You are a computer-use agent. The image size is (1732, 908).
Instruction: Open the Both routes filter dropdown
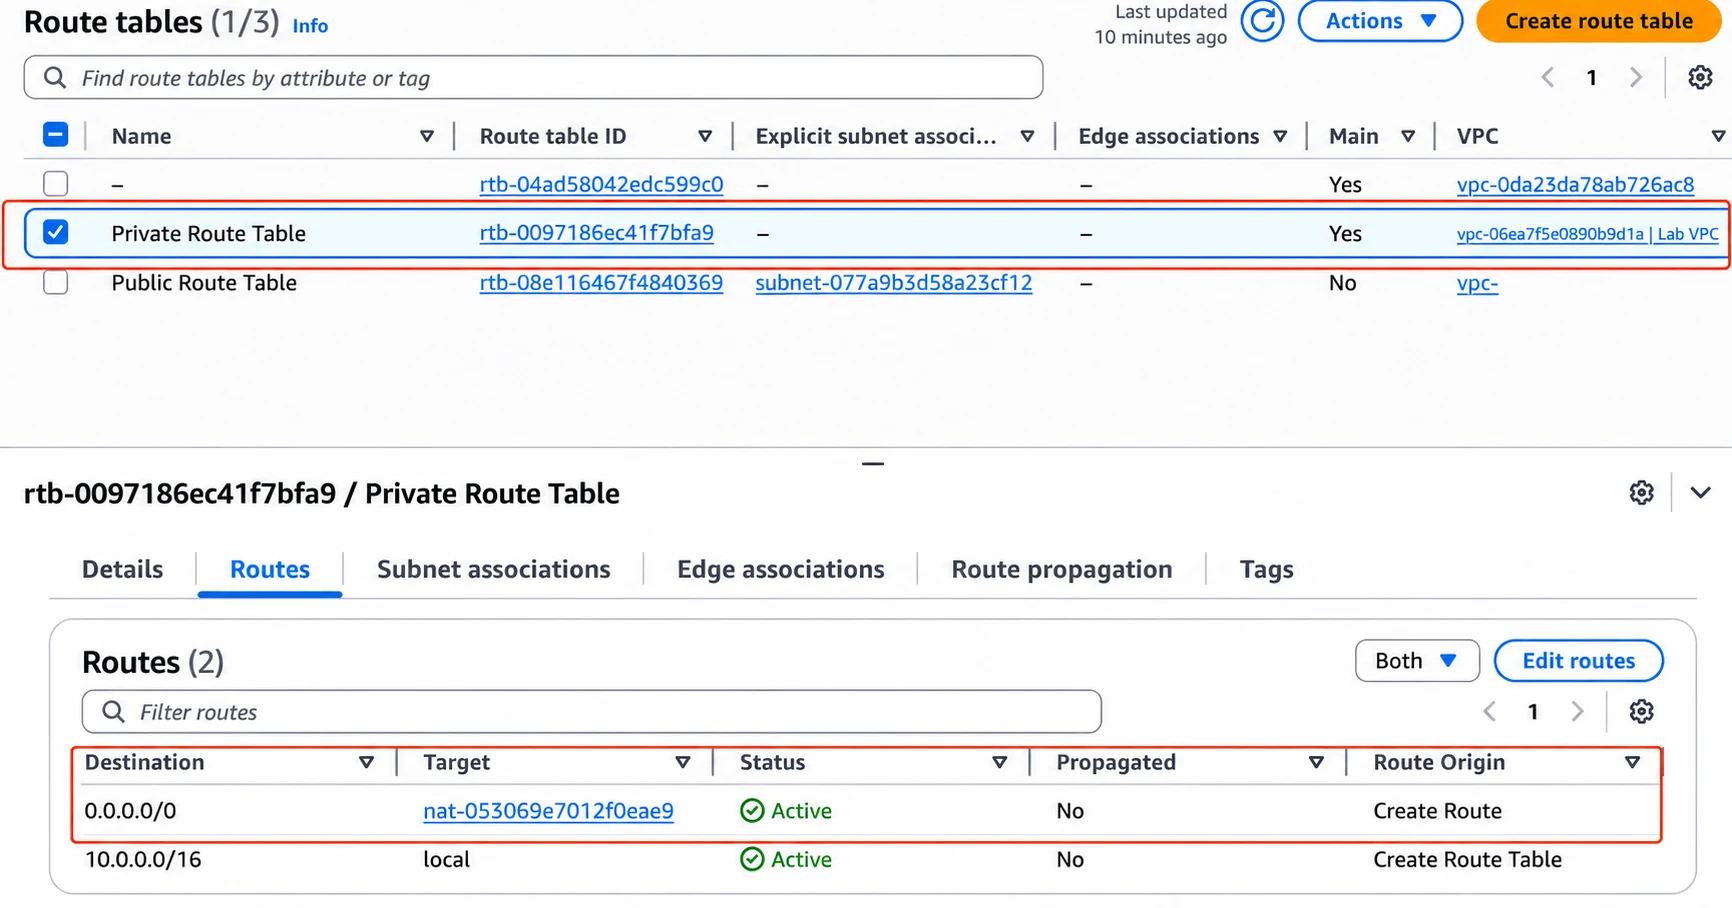click(1417, 661)
